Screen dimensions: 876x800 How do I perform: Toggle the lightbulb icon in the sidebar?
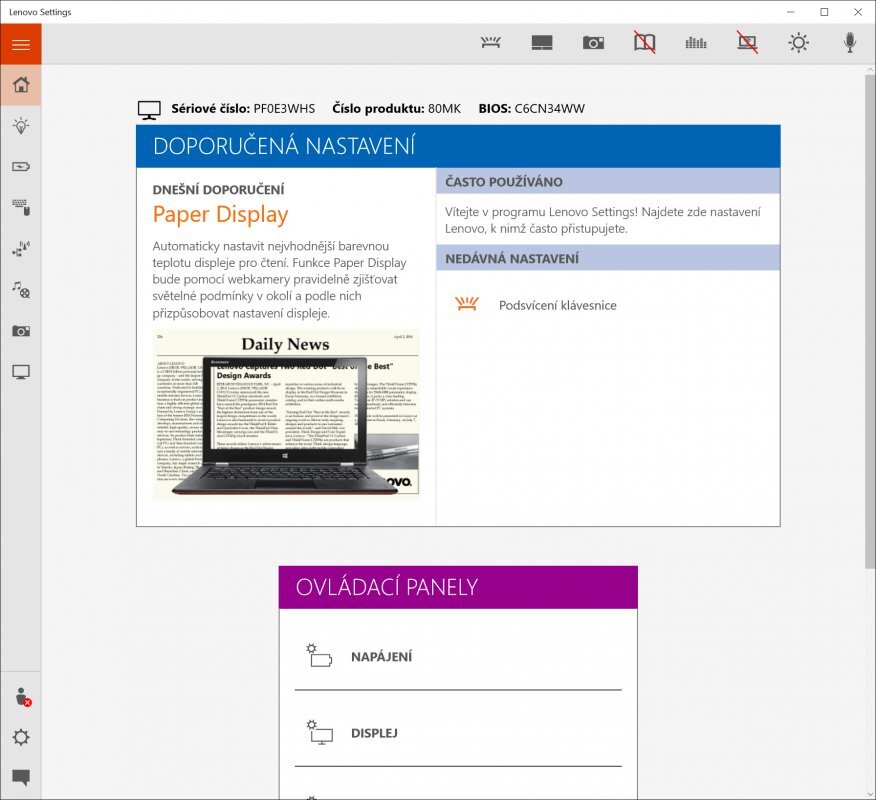(x=20, y=126)
